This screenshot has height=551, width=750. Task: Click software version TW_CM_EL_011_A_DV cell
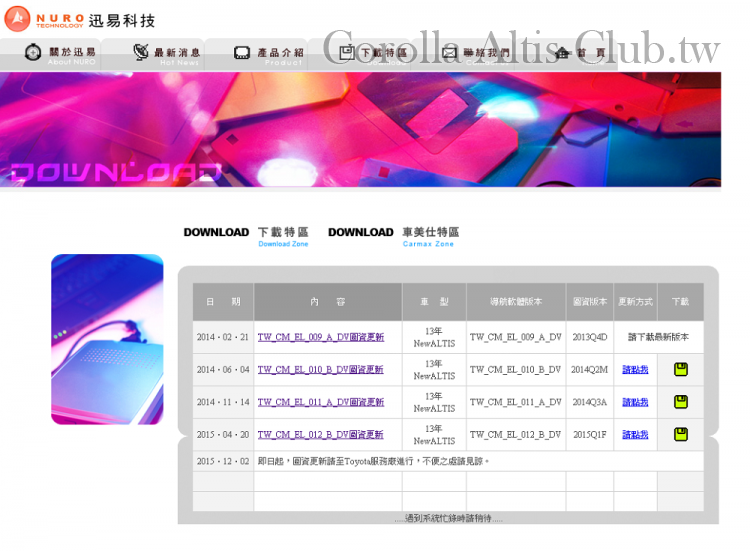[x=516, y=402]
